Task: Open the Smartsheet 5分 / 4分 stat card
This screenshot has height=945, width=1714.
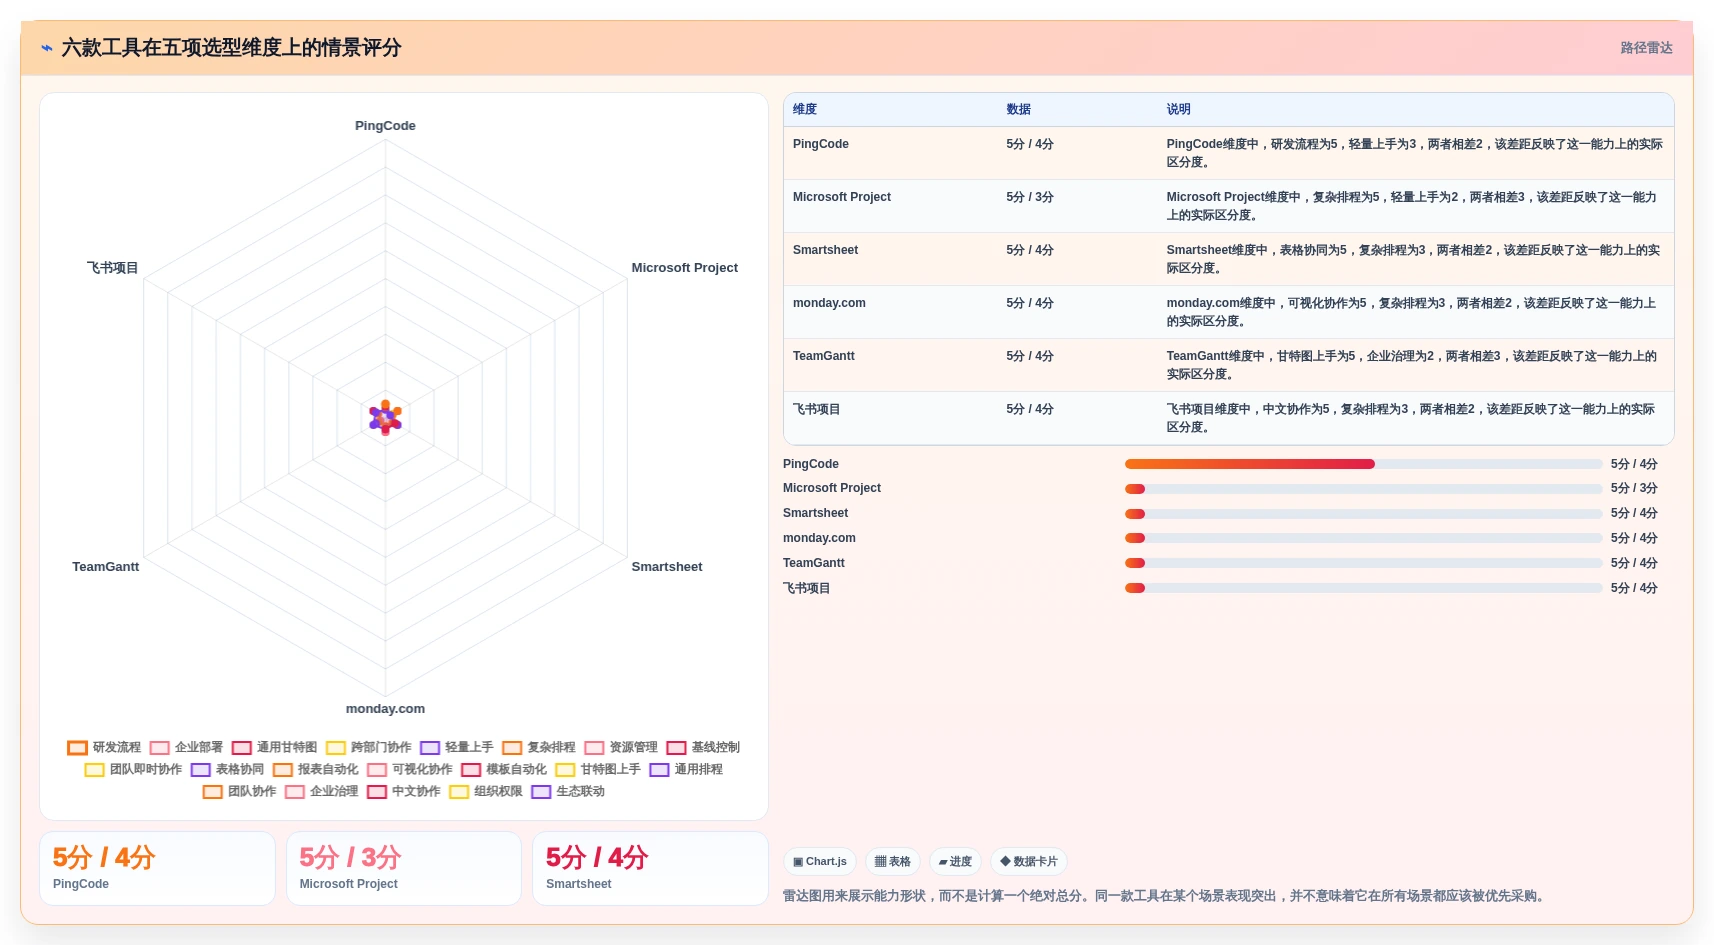Action: pyautogui.click(x=650, y=868)
